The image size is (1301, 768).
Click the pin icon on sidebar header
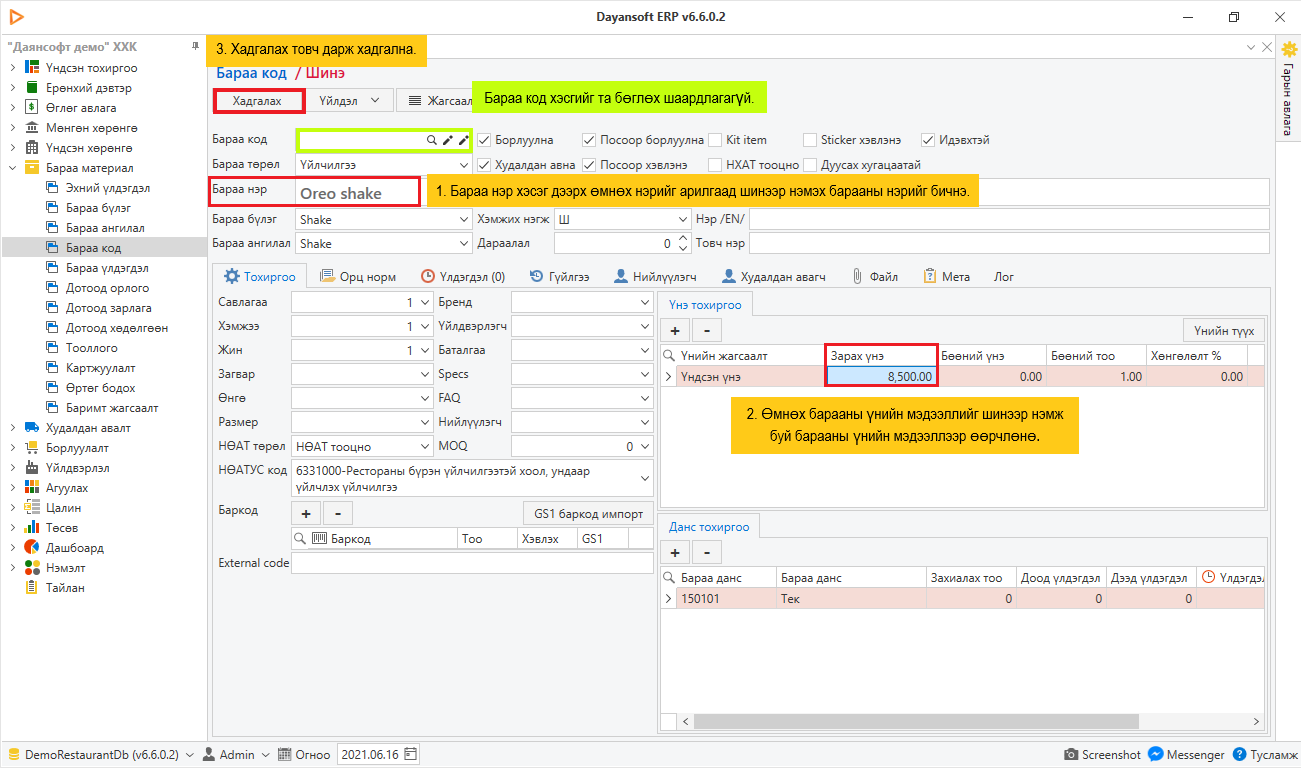tap(196, 47)
